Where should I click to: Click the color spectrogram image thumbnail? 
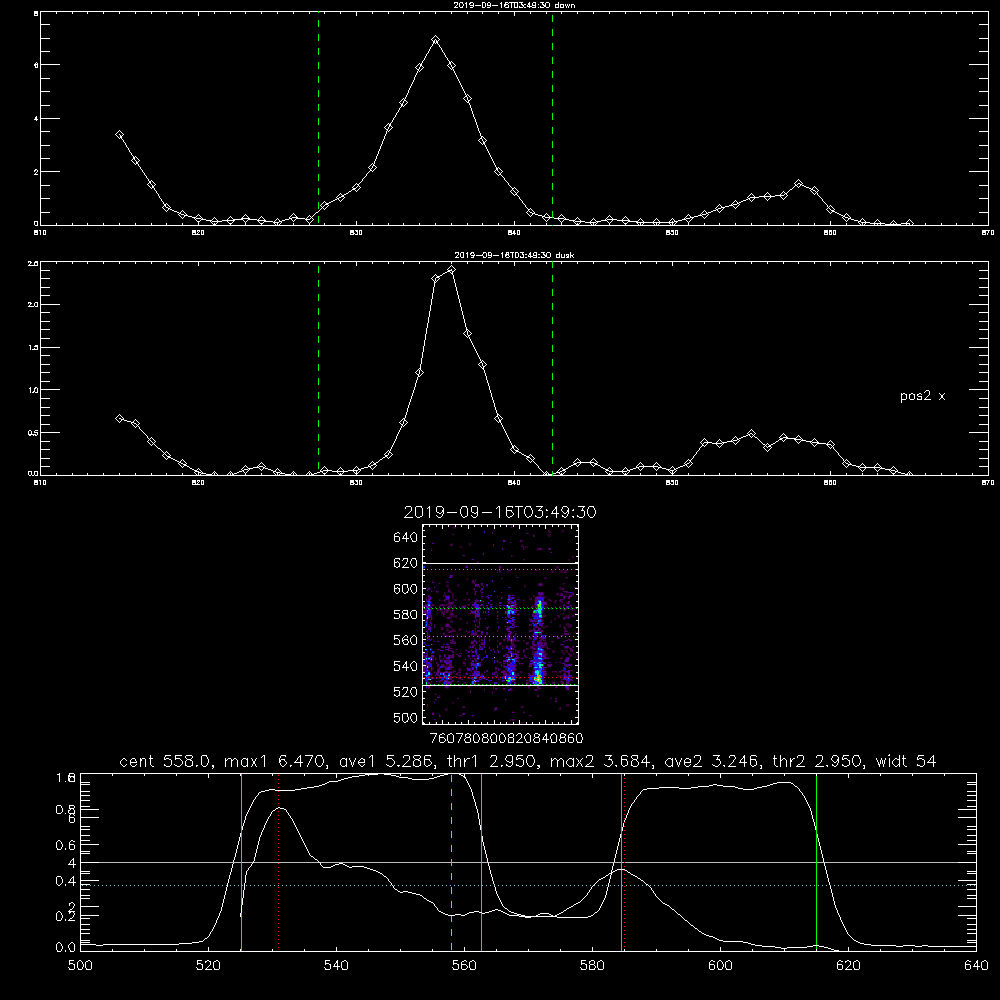point(500,624)
